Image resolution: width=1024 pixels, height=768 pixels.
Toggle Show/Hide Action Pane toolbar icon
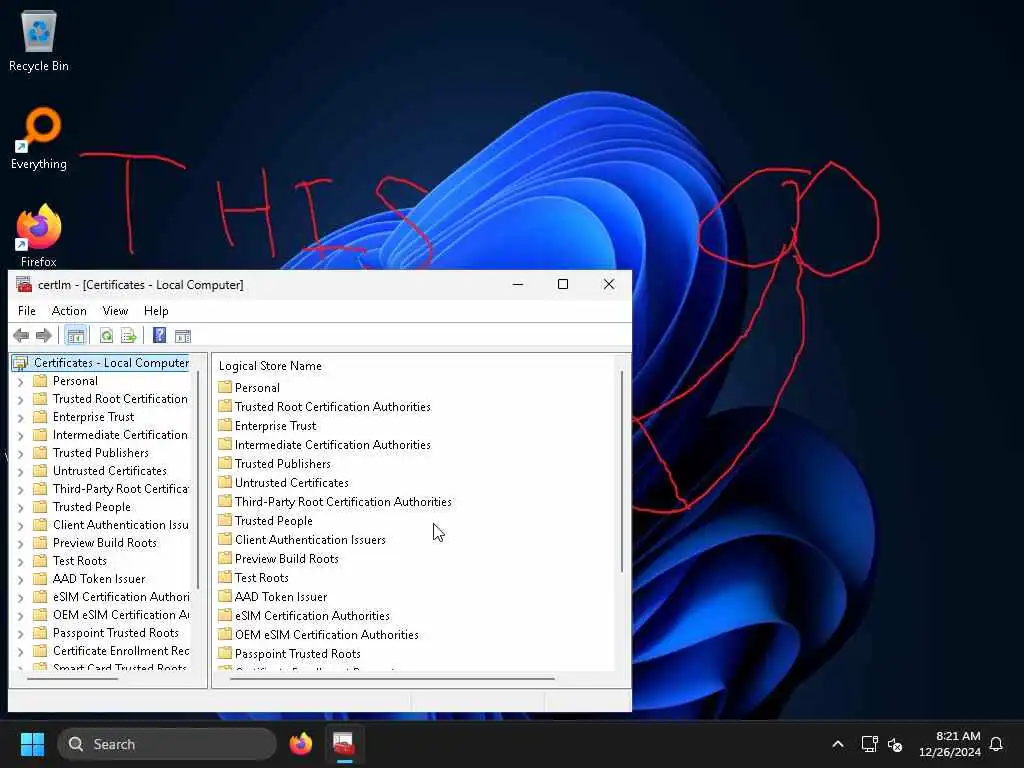click(183, 336)
